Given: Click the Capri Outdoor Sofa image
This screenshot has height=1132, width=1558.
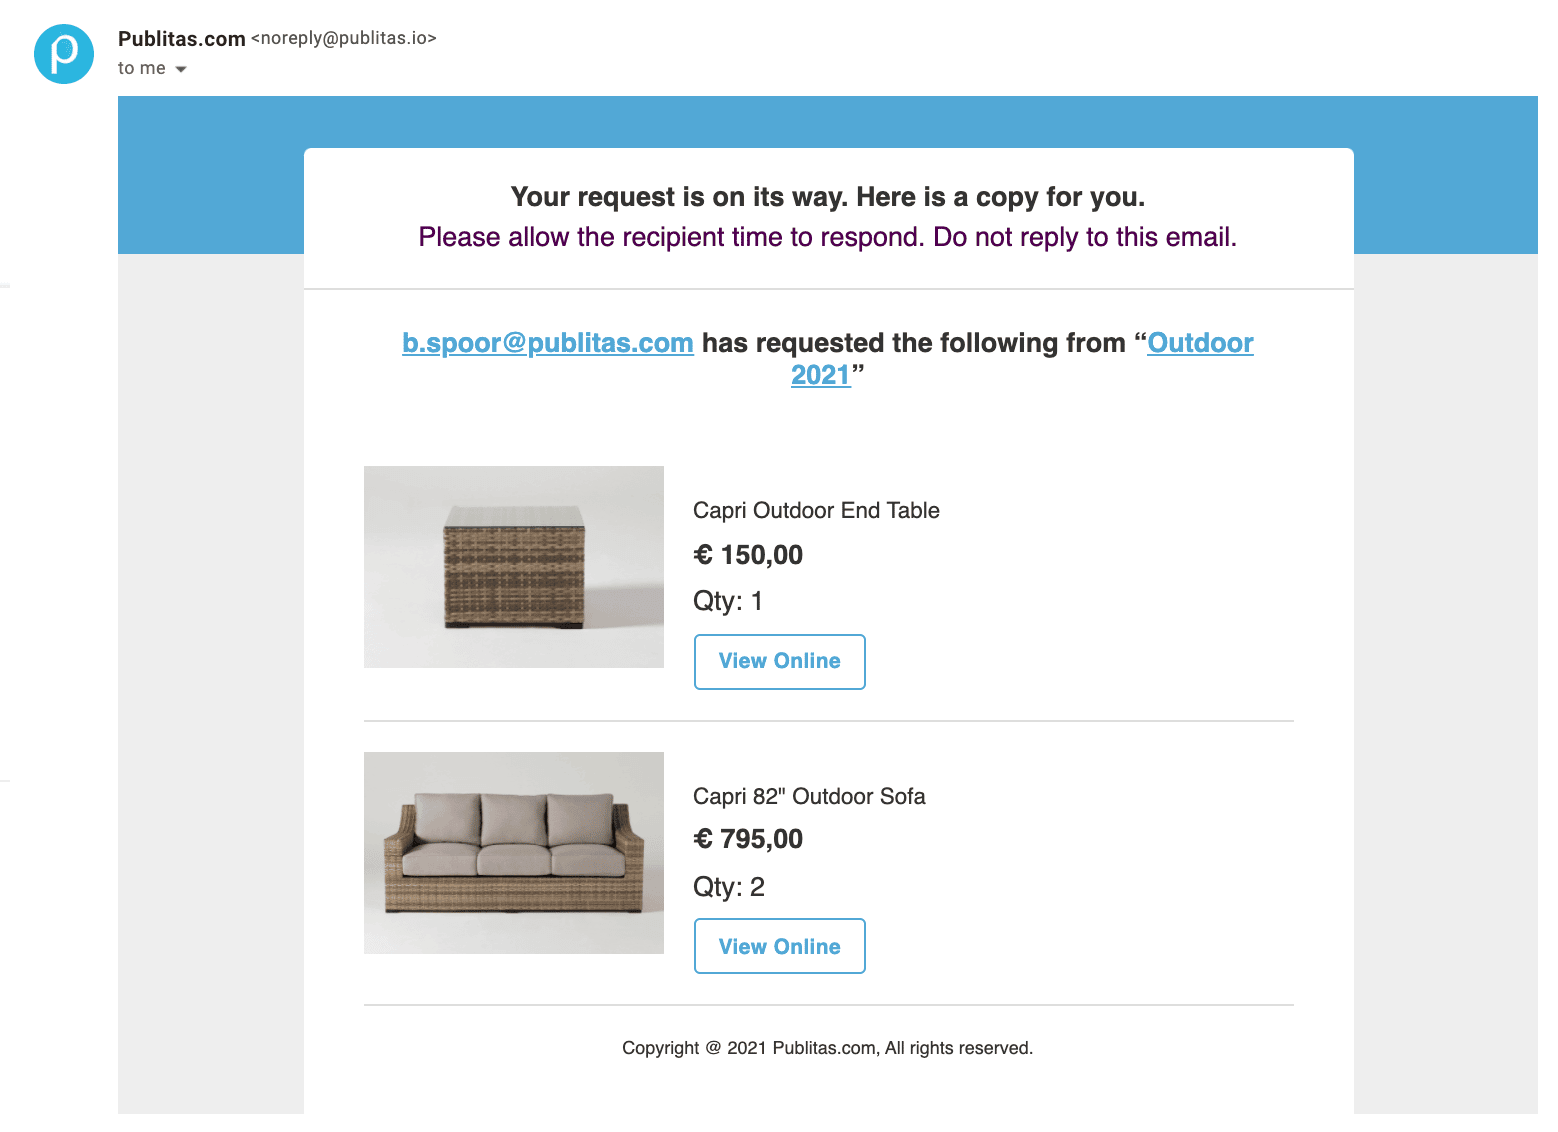Looking at the screenshot, I should tap(514, 853).
